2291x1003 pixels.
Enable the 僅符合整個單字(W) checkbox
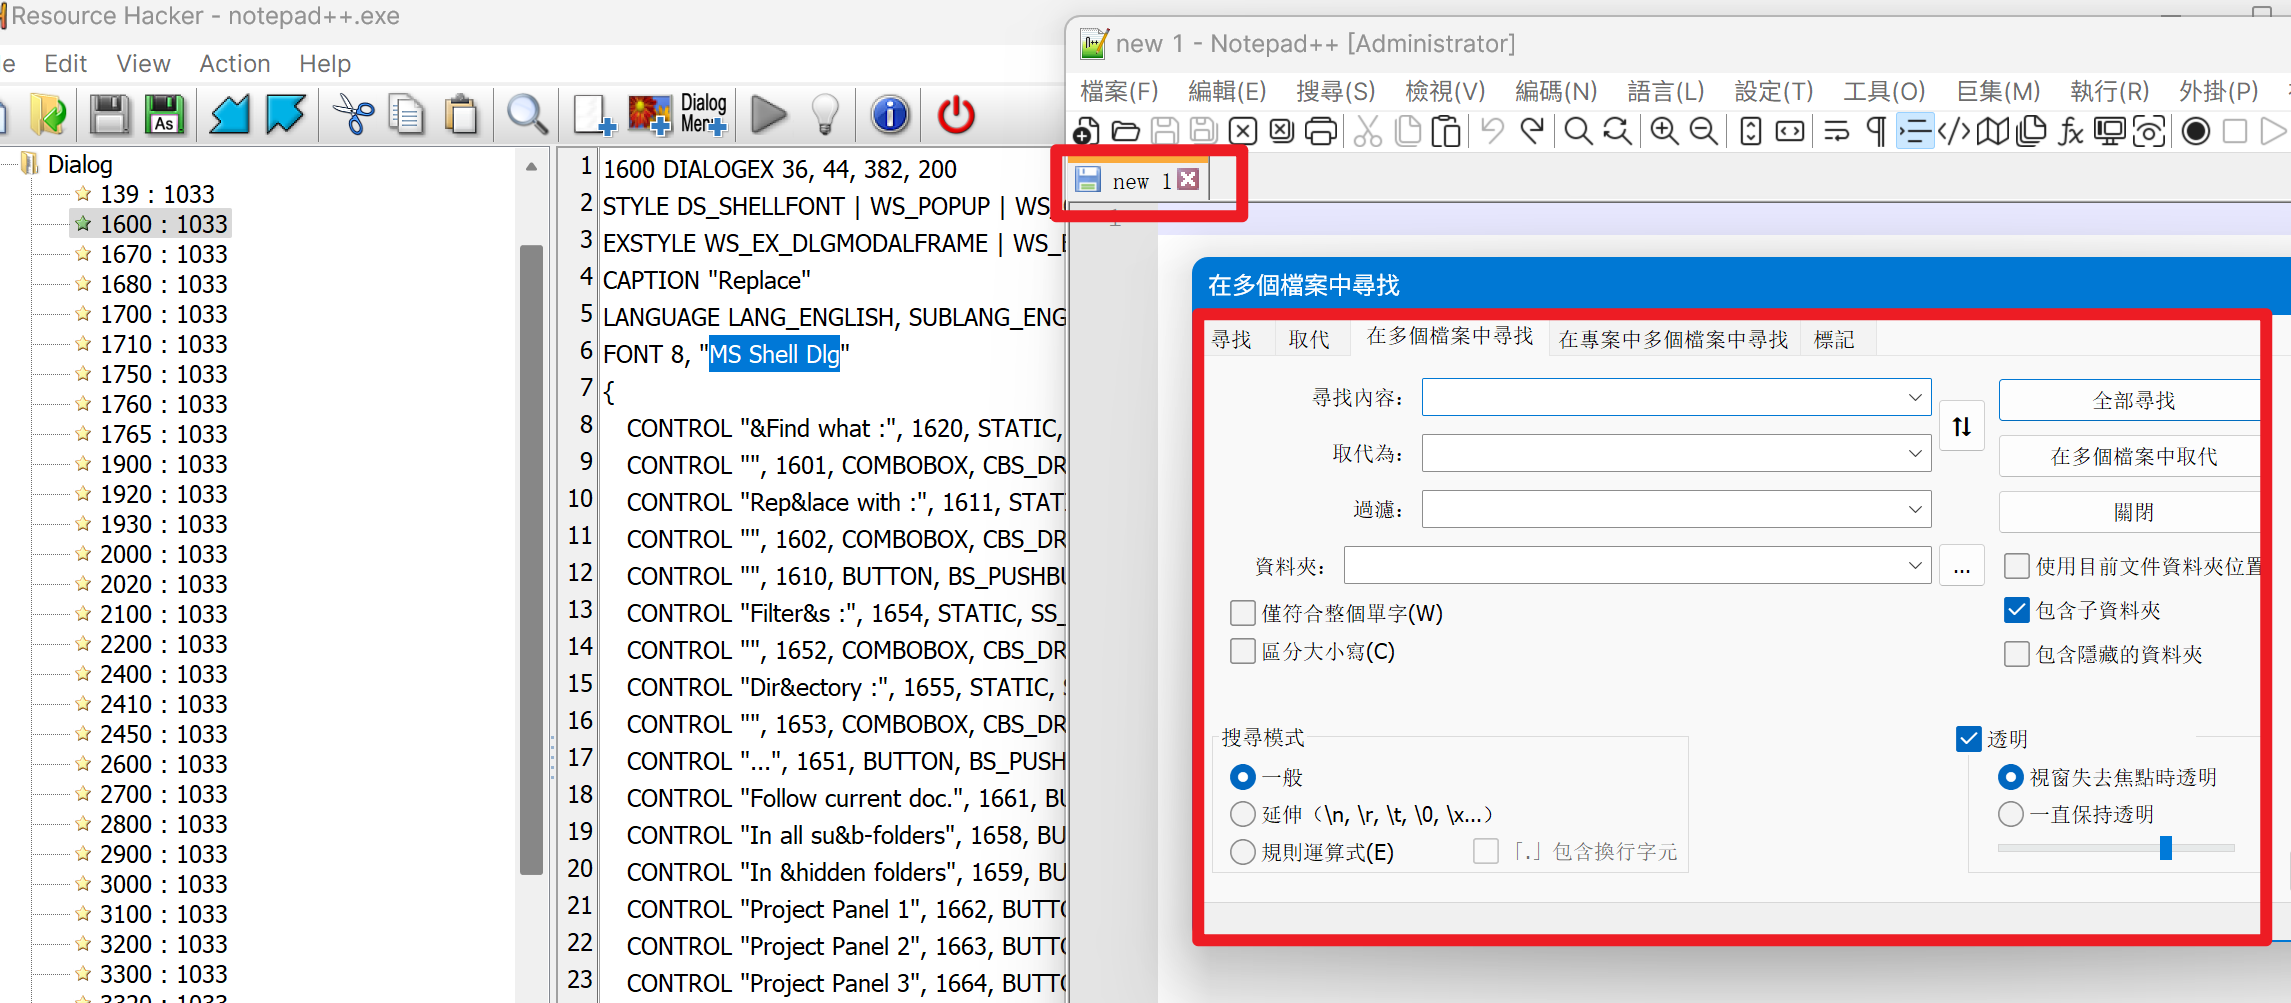tap(1242, 613)
